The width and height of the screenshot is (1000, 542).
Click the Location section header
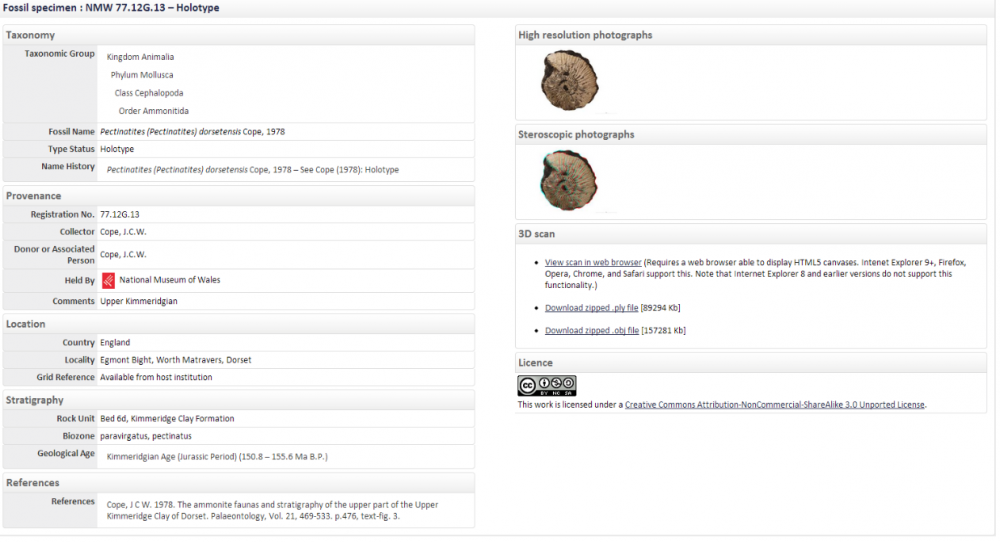tap(26, 324)
